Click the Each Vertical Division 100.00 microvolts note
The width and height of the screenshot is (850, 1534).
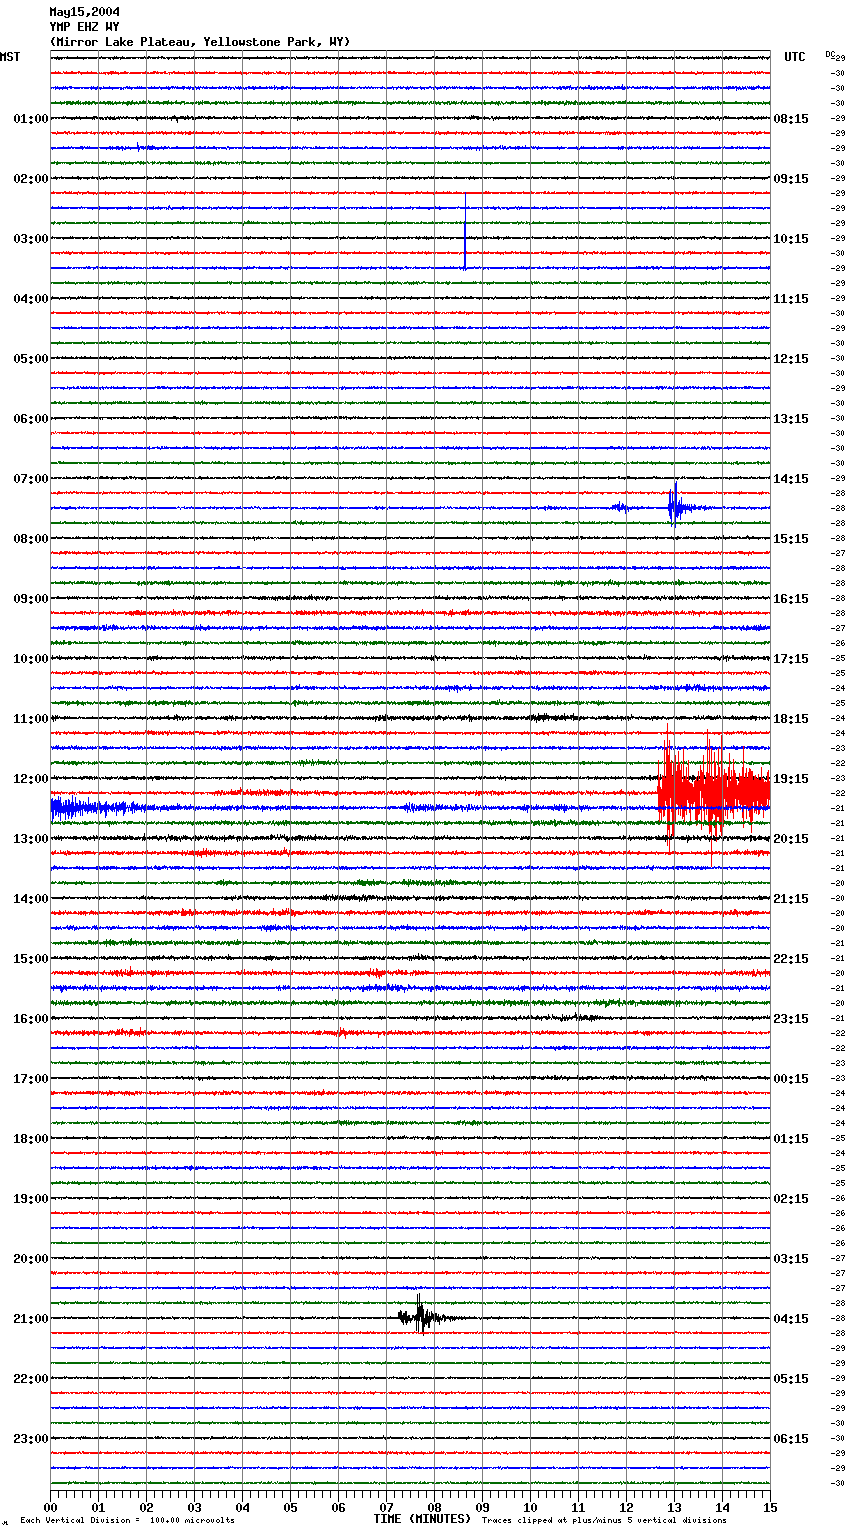(128, 1521)
